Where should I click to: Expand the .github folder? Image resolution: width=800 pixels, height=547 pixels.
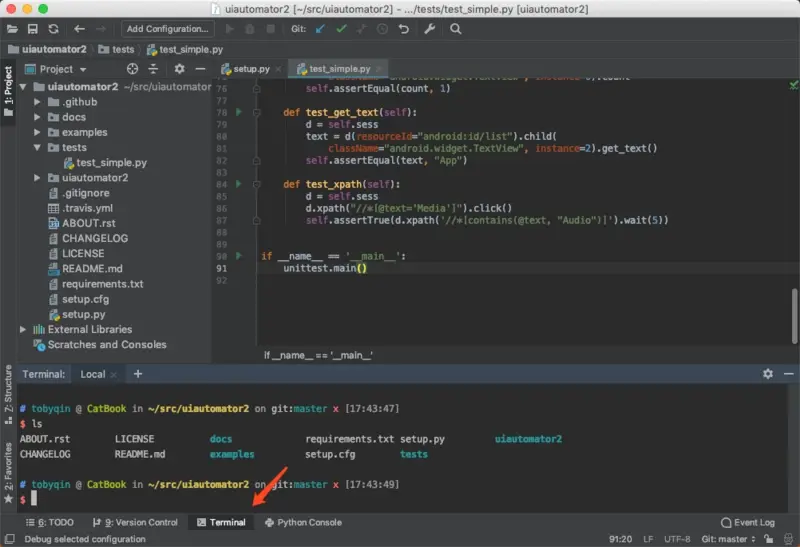tap(37, 102)
